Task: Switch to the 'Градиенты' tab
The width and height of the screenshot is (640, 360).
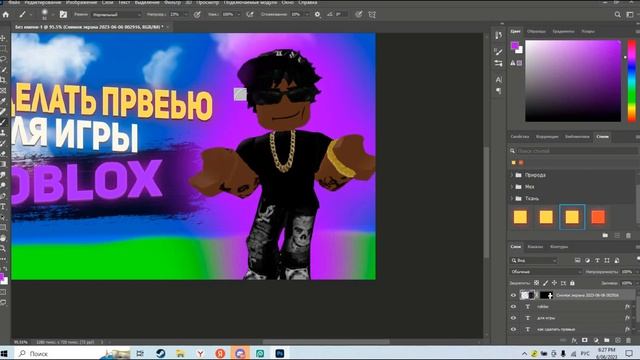Action: pos(563,31)
